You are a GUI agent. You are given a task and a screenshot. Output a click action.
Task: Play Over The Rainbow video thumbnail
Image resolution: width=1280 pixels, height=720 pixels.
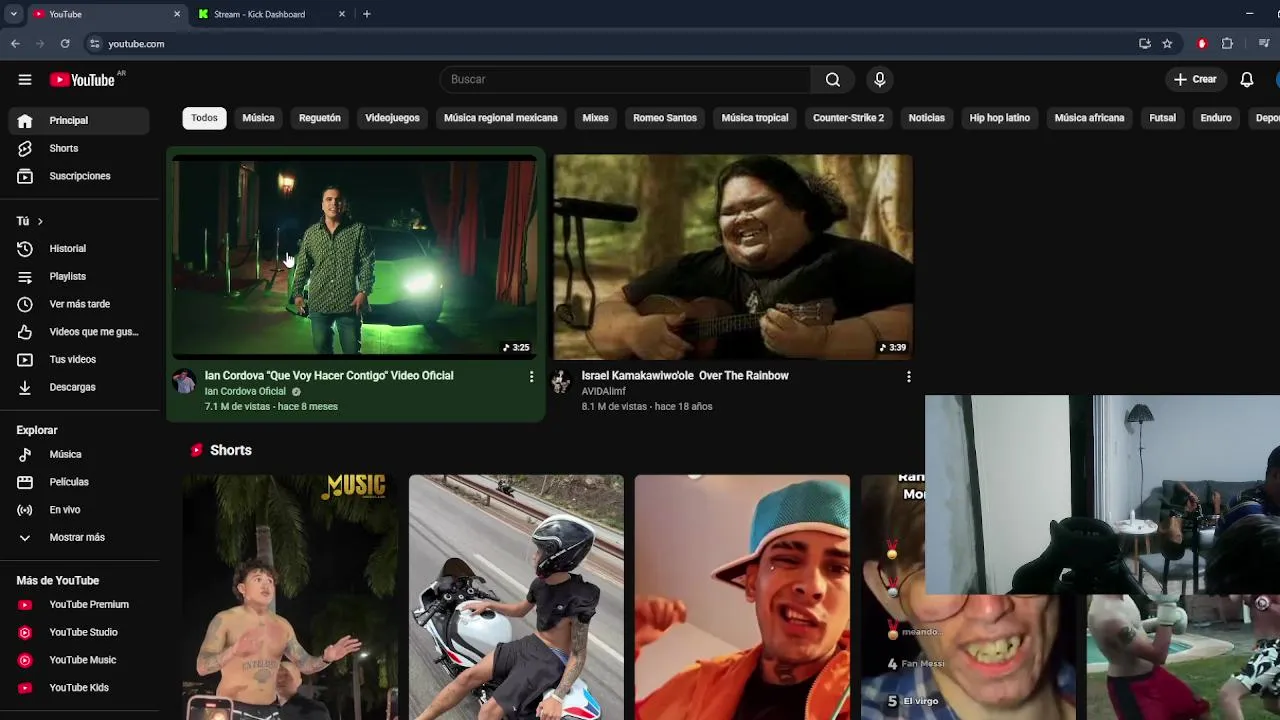coord(733,257)
